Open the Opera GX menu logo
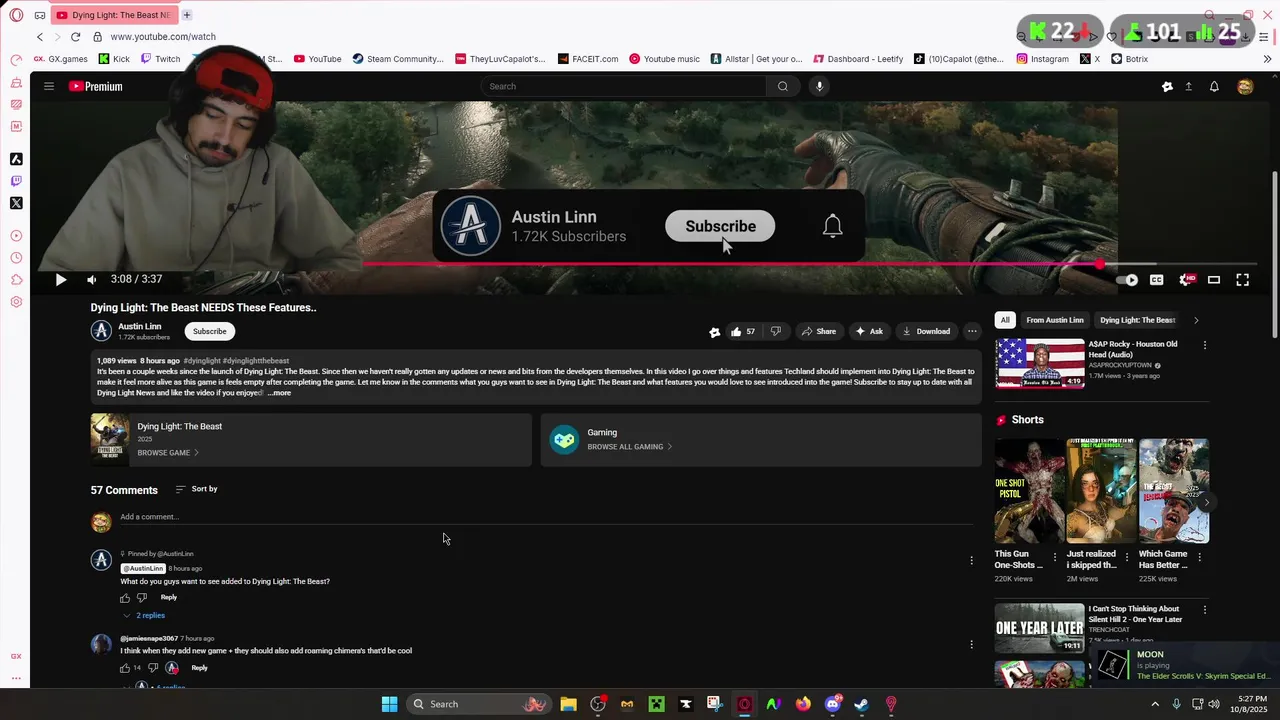1280x720 pixels. (16, 15)
